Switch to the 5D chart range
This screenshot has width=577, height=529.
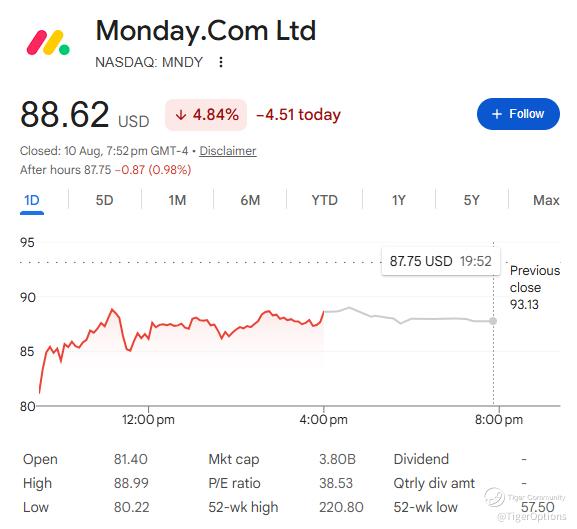105,200
